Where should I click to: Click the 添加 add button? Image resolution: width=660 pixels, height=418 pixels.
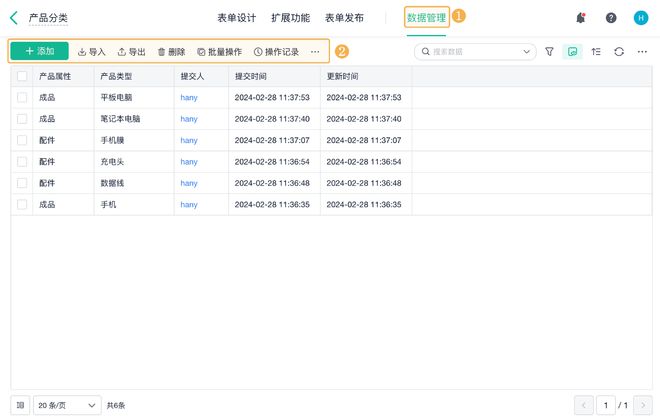40,51
